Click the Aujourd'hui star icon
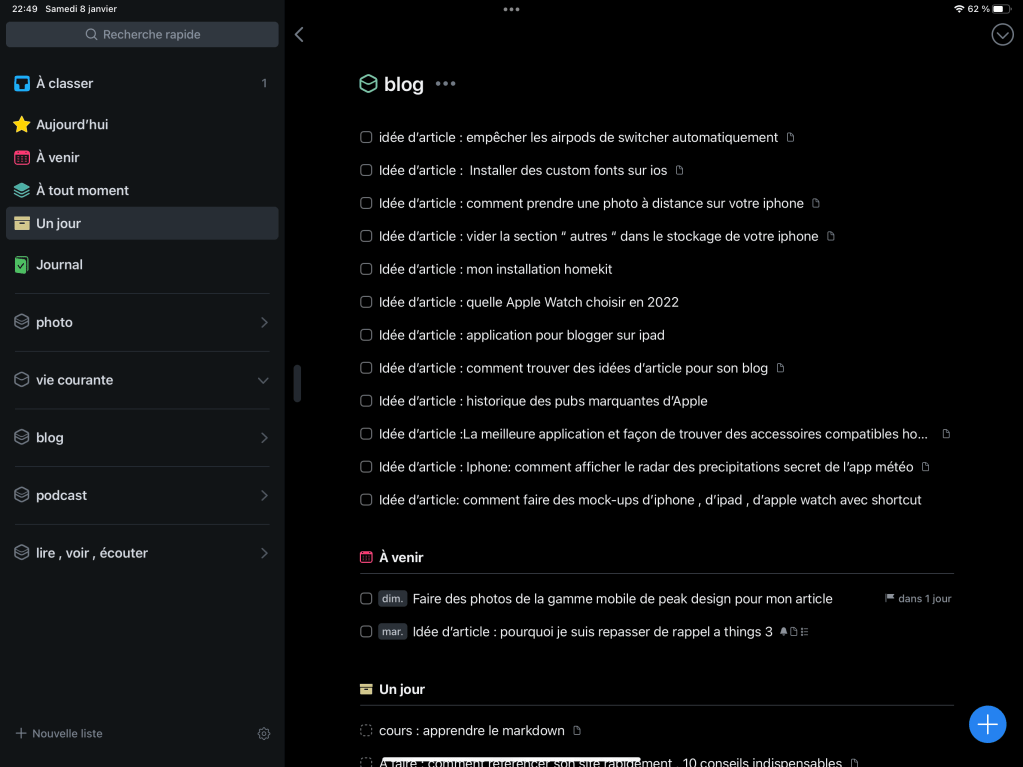The width and height of the screenshot is (1023, 767). (x=22, y=125)
